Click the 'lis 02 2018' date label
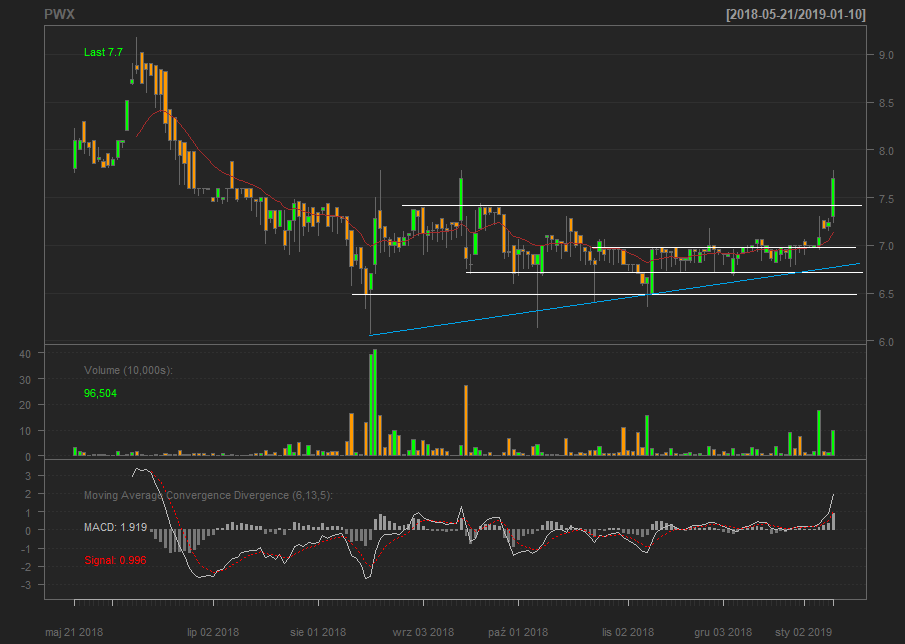This screenshot has width=905, height=644. point(628,632)
